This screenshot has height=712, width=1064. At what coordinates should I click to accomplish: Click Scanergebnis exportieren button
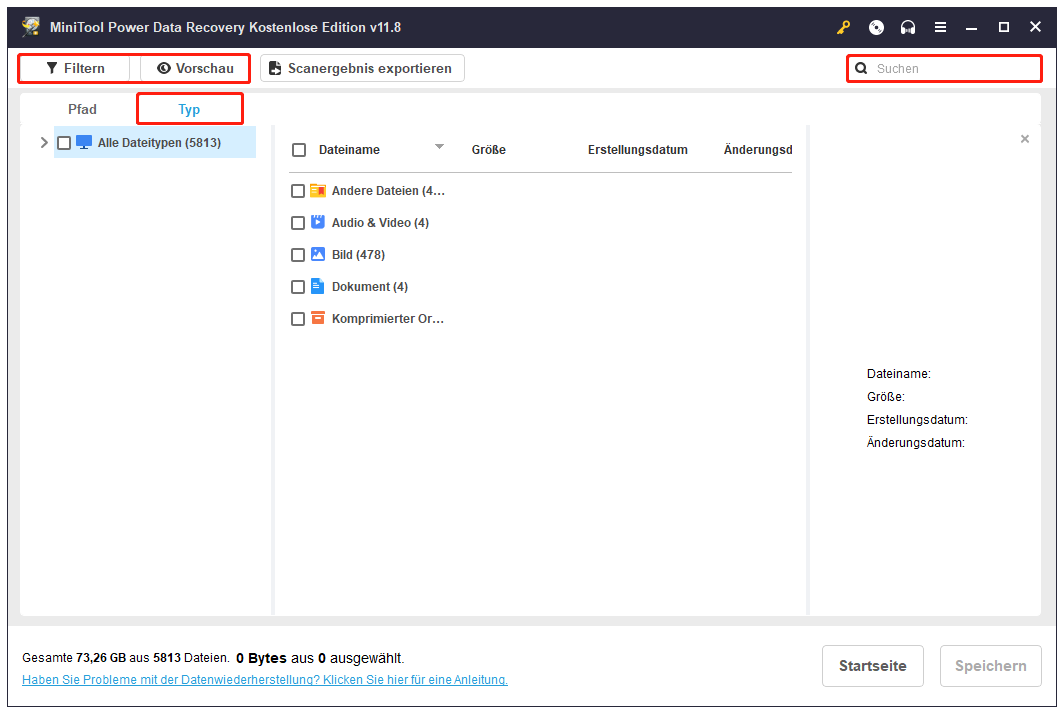(x=362, y=69)
